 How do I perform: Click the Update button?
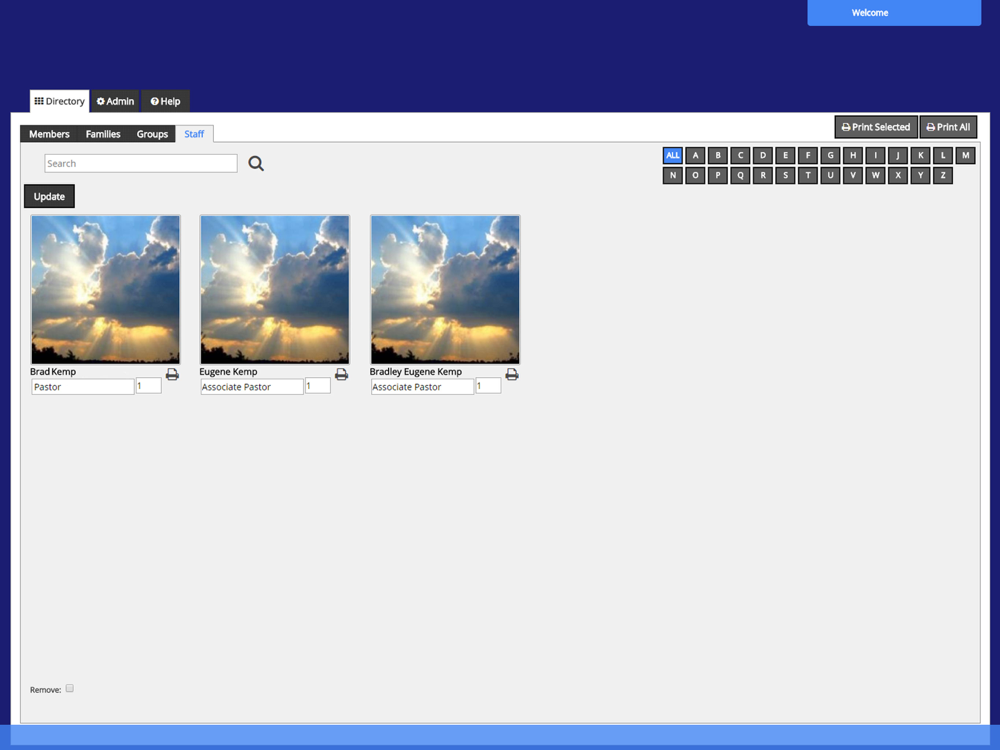49,196
